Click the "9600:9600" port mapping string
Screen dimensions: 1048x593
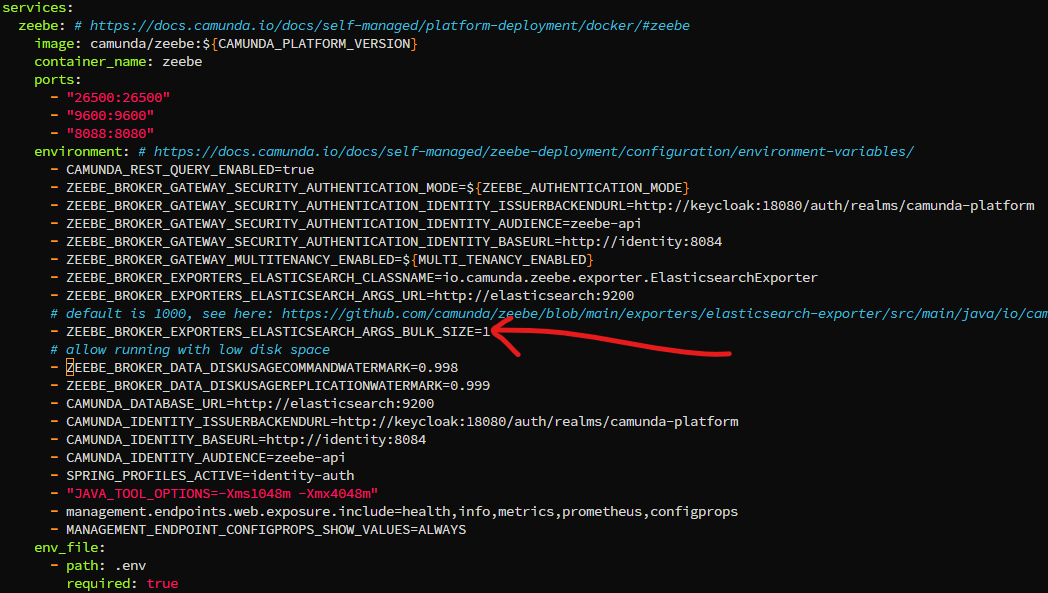coord(110,116)
